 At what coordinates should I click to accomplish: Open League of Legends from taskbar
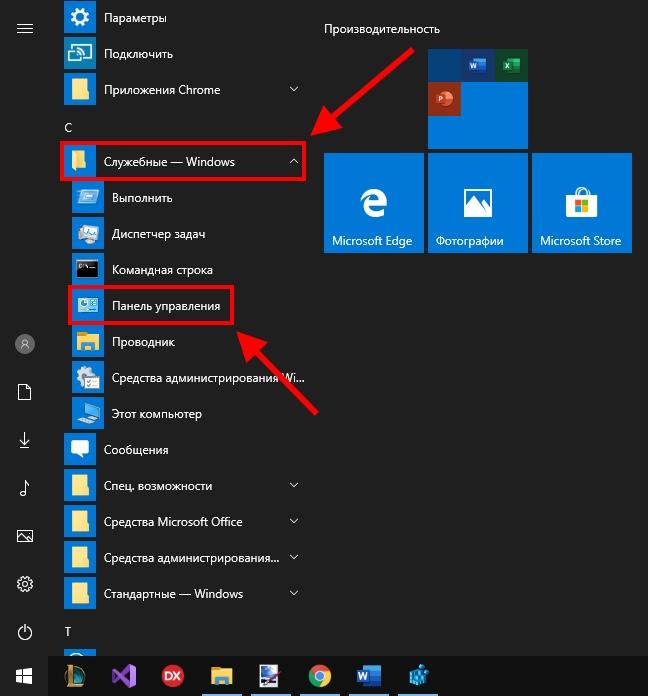pos(75,676)
